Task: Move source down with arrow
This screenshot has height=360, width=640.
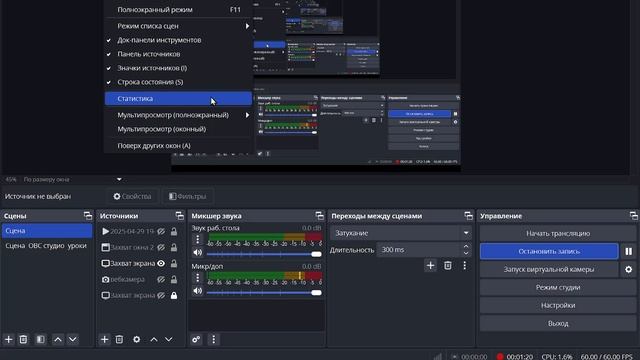Action: 169,339
